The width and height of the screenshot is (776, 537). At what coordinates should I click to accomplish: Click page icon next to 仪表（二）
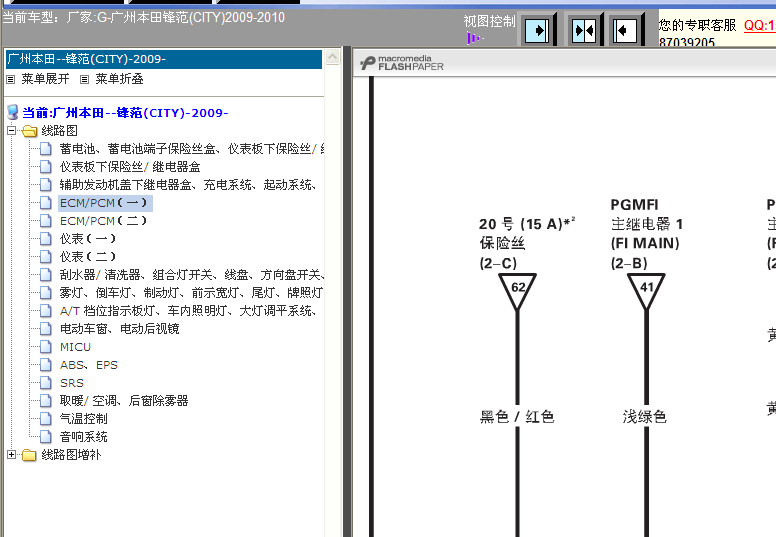[x=46, y=257]
